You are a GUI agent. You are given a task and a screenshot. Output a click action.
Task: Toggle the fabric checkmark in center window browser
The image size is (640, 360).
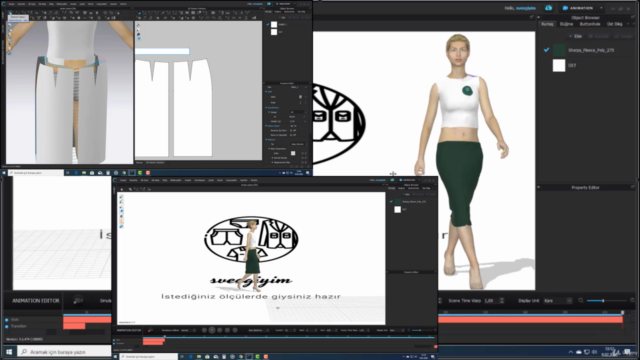(391, 202)
